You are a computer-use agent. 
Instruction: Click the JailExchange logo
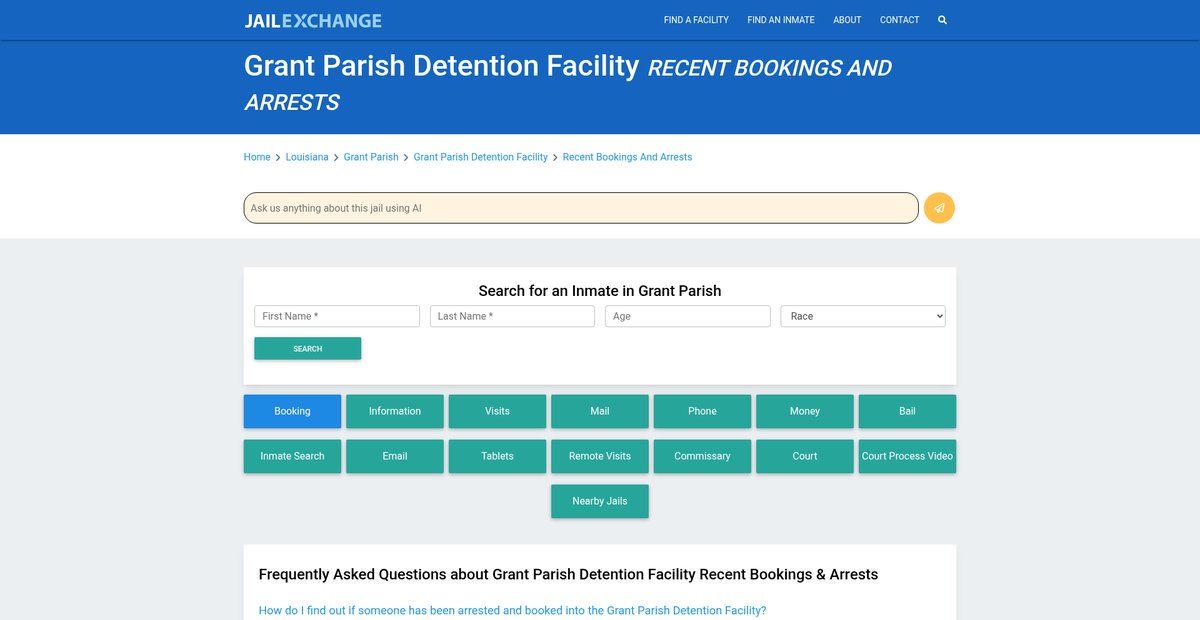point(313,20)
